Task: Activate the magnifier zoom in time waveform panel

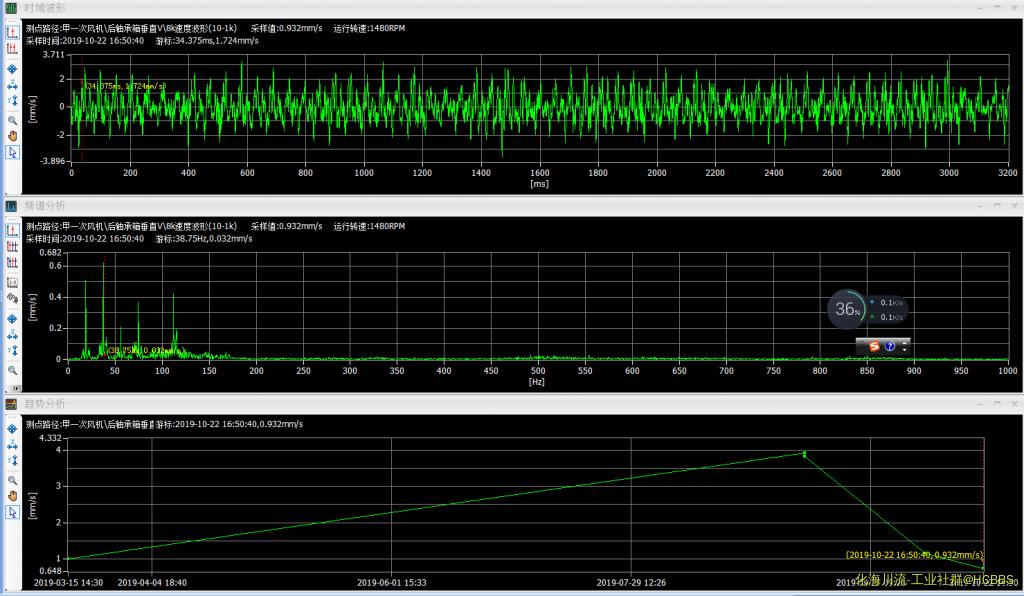Action: tap(12, 119)
